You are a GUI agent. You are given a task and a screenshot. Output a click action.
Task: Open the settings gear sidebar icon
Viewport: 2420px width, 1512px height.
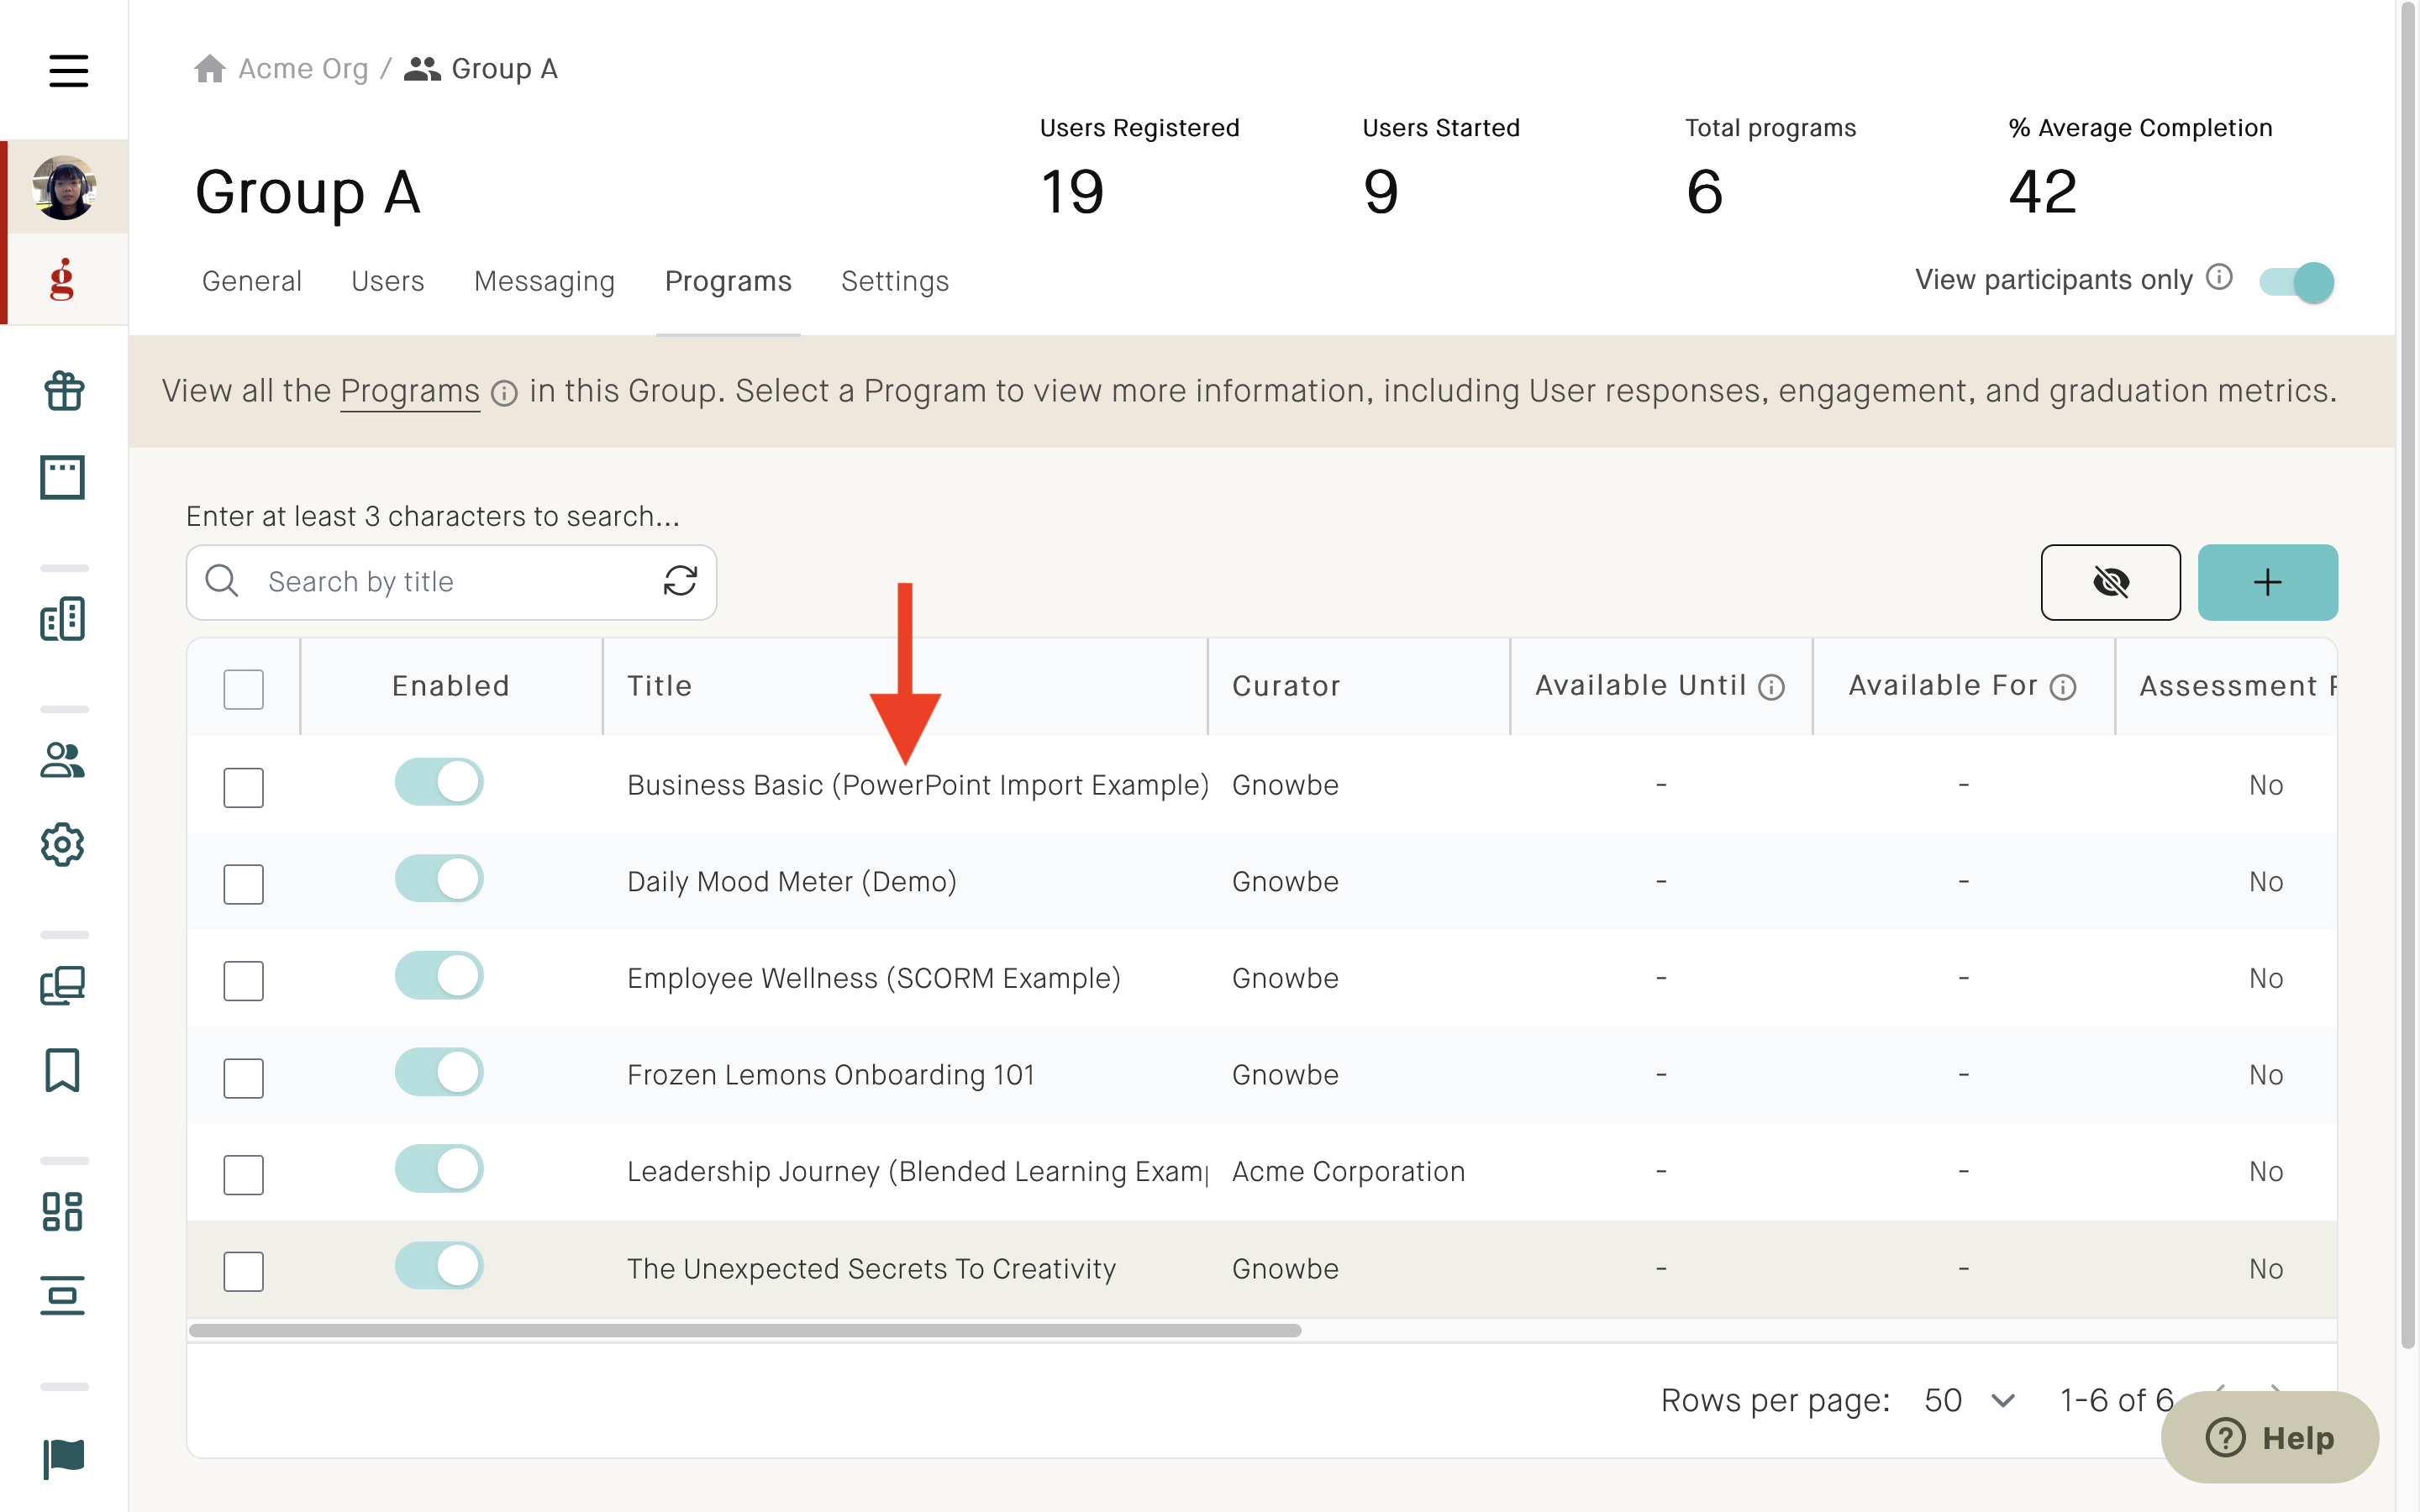coord(63,845)
